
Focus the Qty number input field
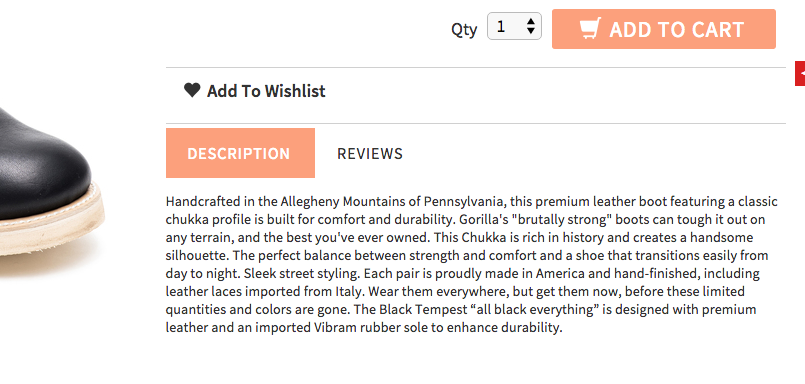tap(514, 26)
